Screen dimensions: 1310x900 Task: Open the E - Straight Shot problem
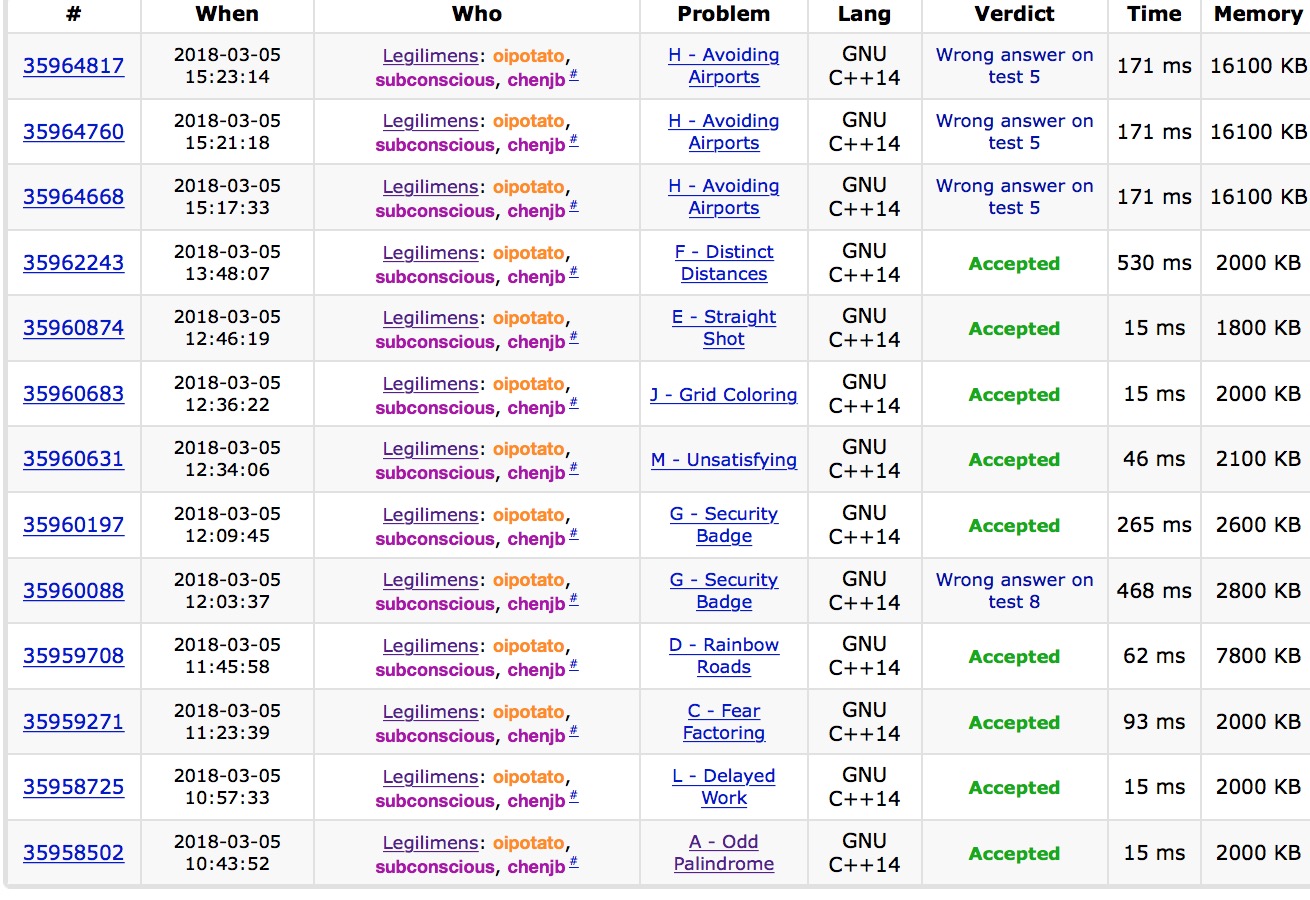(x=723, y=328)
